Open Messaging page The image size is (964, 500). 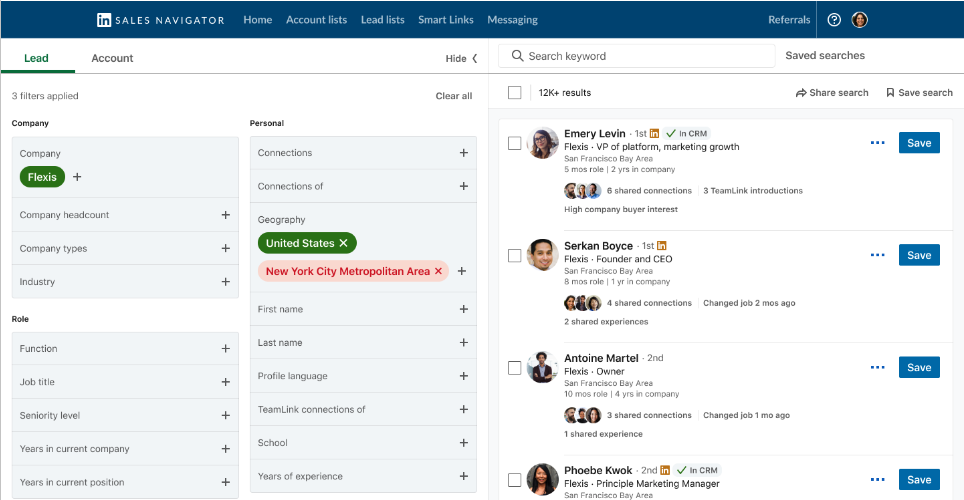[x=512, y=20]
